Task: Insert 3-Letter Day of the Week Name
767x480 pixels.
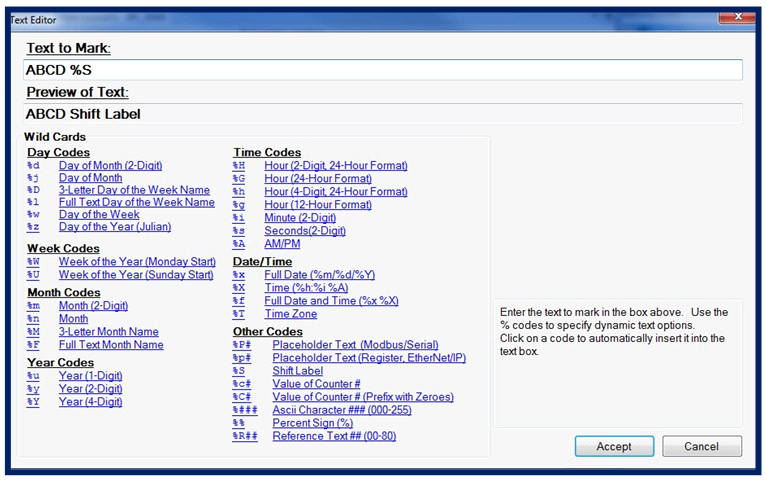Action: [x=134, y=189]
